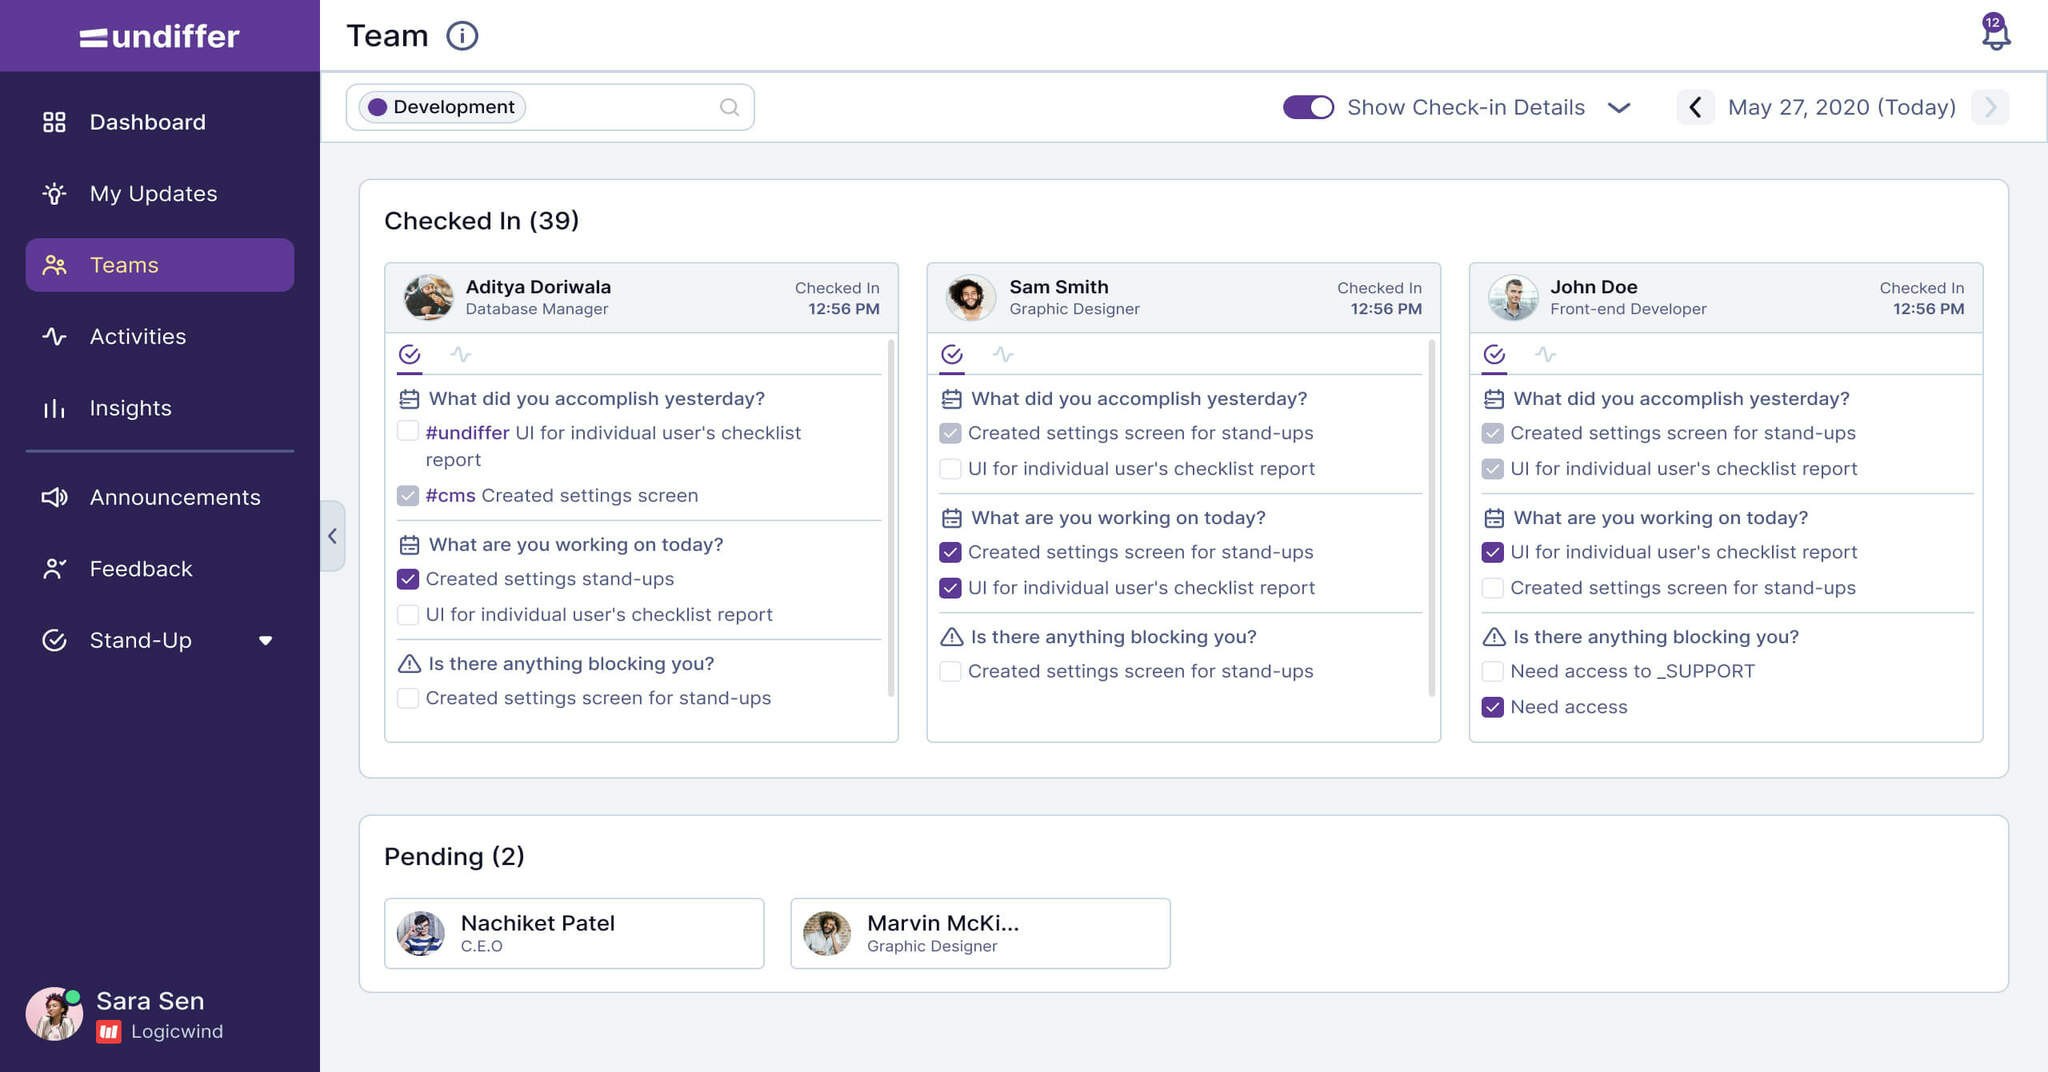2048x1072 pixels.
Task: Uncheck 'Created settings screen for stand-ups' under Sam's today question
Action: pyautogui.click(x=950, y=552)
